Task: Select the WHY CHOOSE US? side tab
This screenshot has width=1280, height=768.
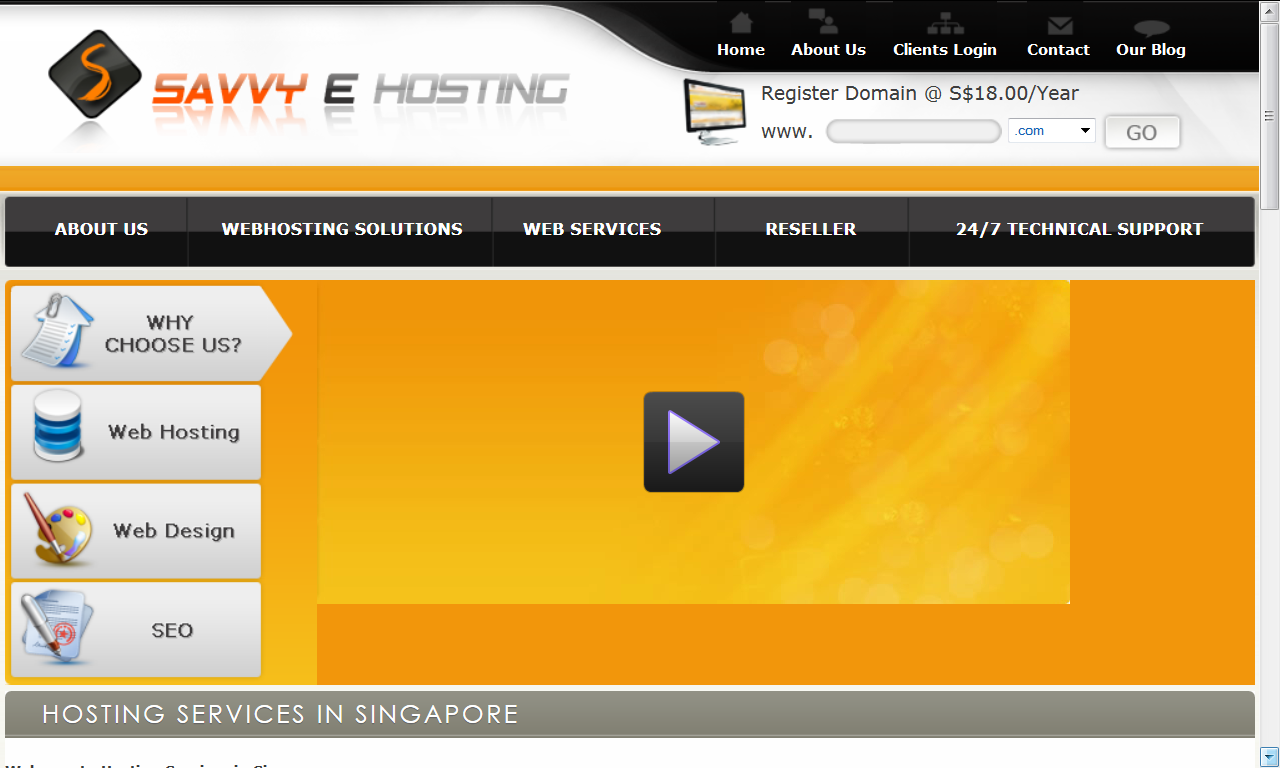Action: pos(151,334)
